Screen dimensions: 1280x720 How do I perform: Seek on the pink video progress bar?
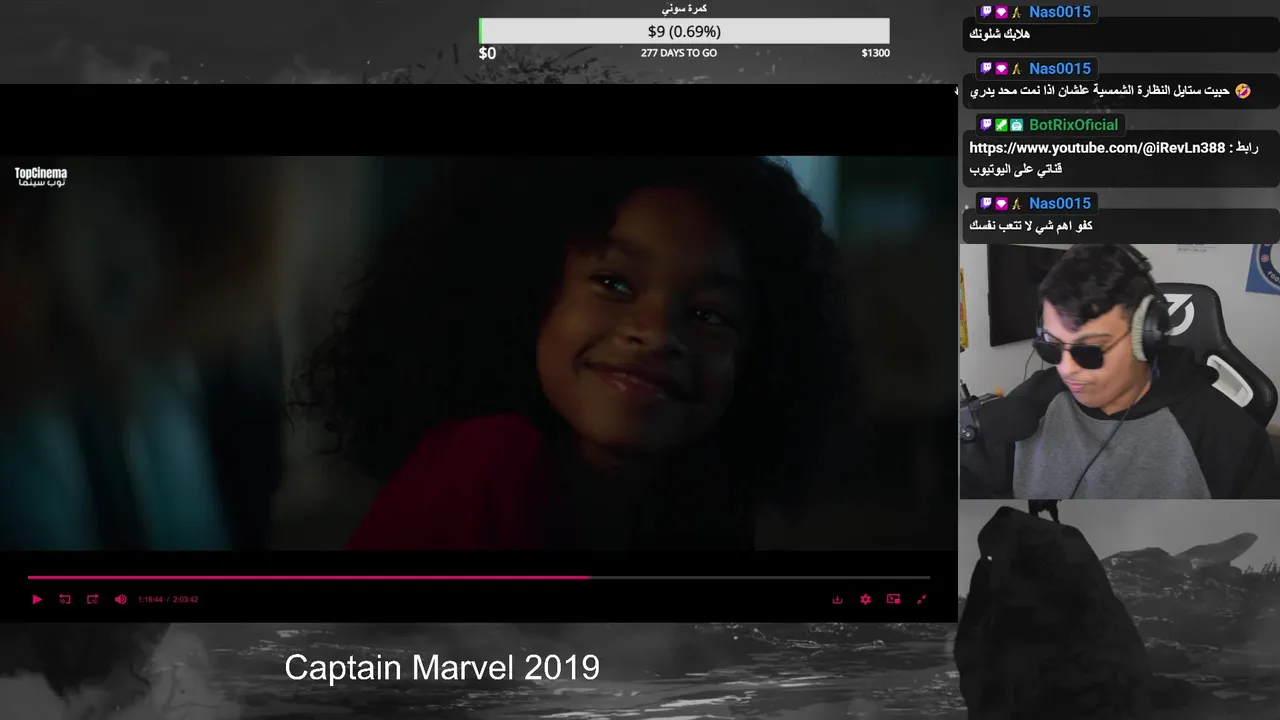point(479,577)
